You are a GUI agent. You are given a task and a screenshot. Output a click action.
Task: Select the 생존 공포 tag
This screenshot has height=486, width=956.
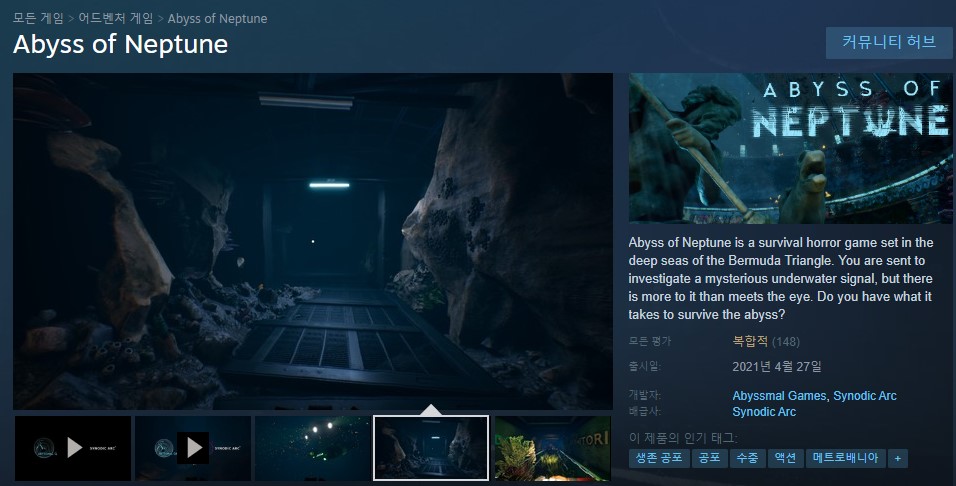pyautogui.click(x=659, y=458)
